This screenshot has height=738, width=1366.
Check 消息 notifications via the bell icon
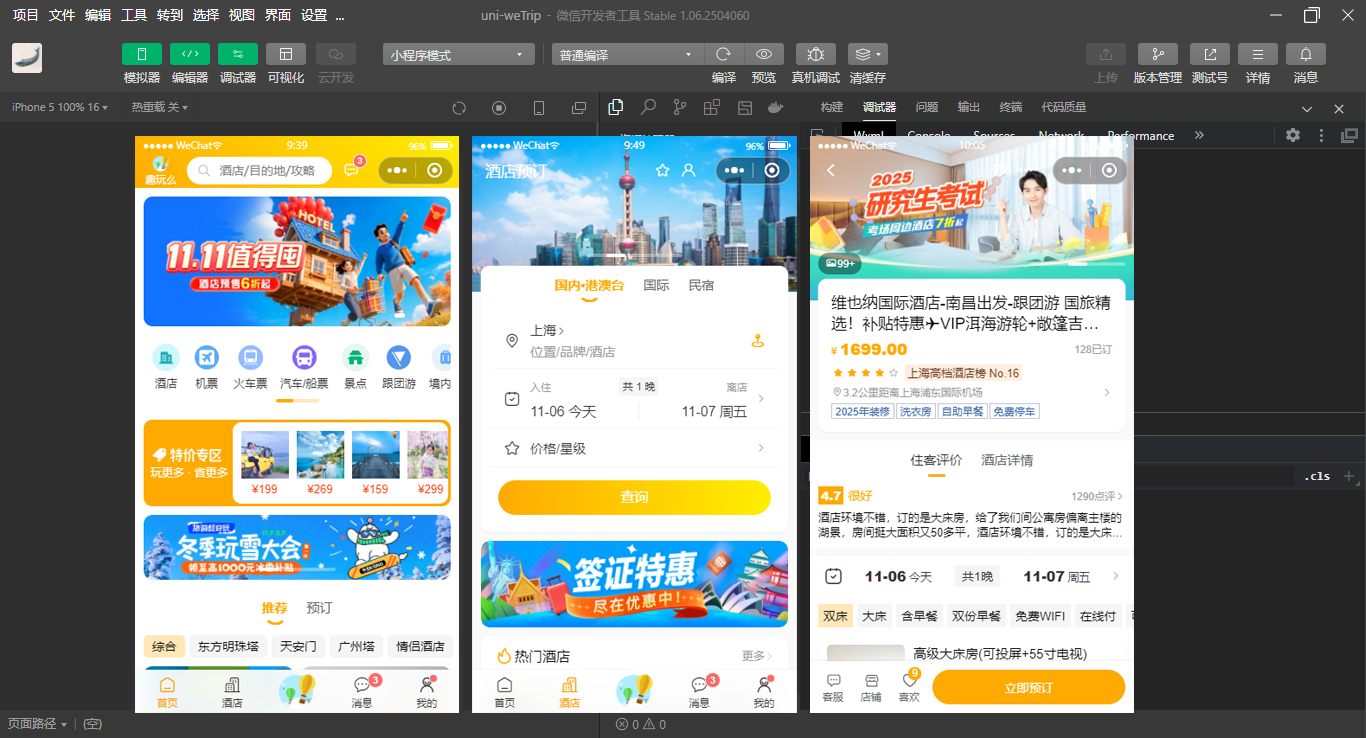click(1305, 54)
